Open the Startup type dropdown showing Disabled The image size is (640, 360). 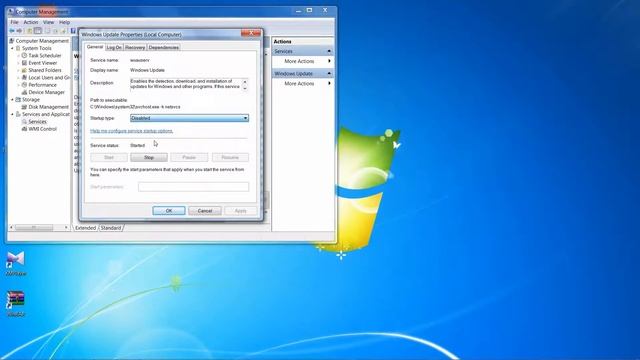(189, 118)
